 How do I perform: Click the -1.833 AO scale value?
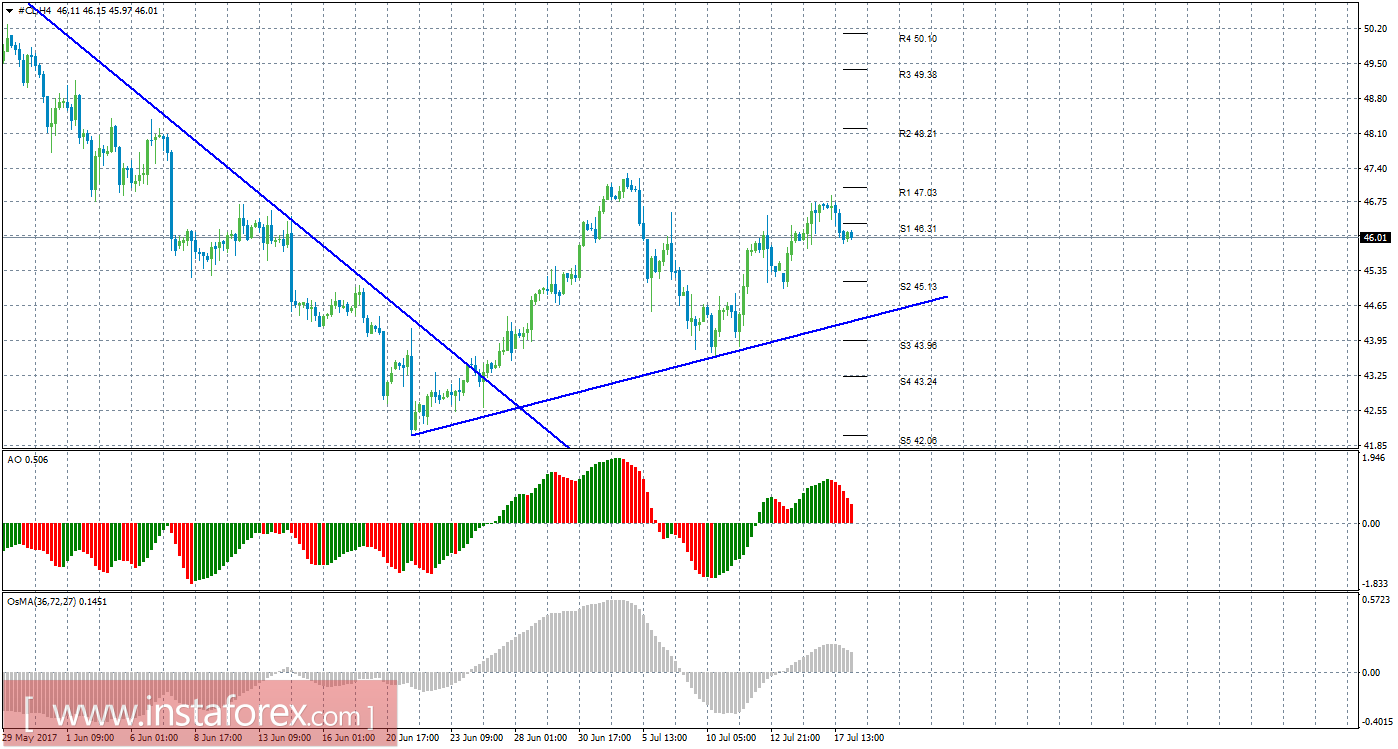(1373, 584)
